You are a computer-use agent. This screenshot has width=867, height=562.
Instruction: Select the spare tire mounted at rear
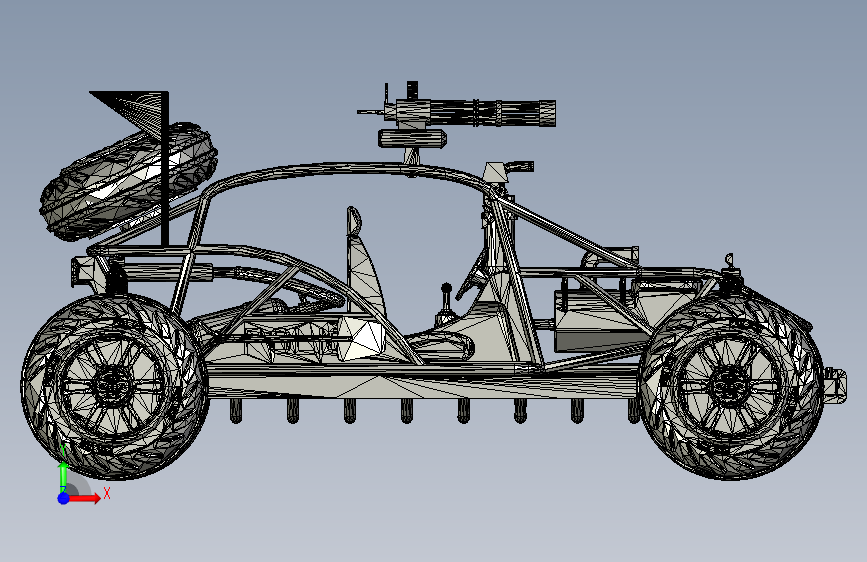[x=128, y=181]
